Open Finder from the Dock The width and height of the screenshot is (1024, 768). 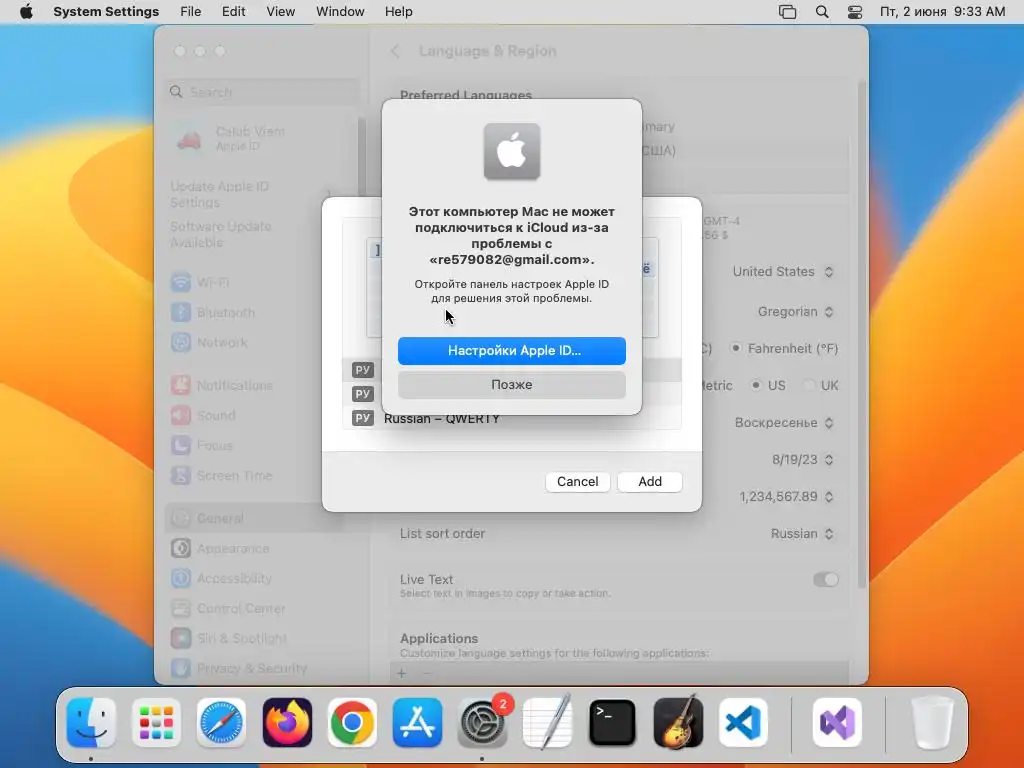[91, 722]
